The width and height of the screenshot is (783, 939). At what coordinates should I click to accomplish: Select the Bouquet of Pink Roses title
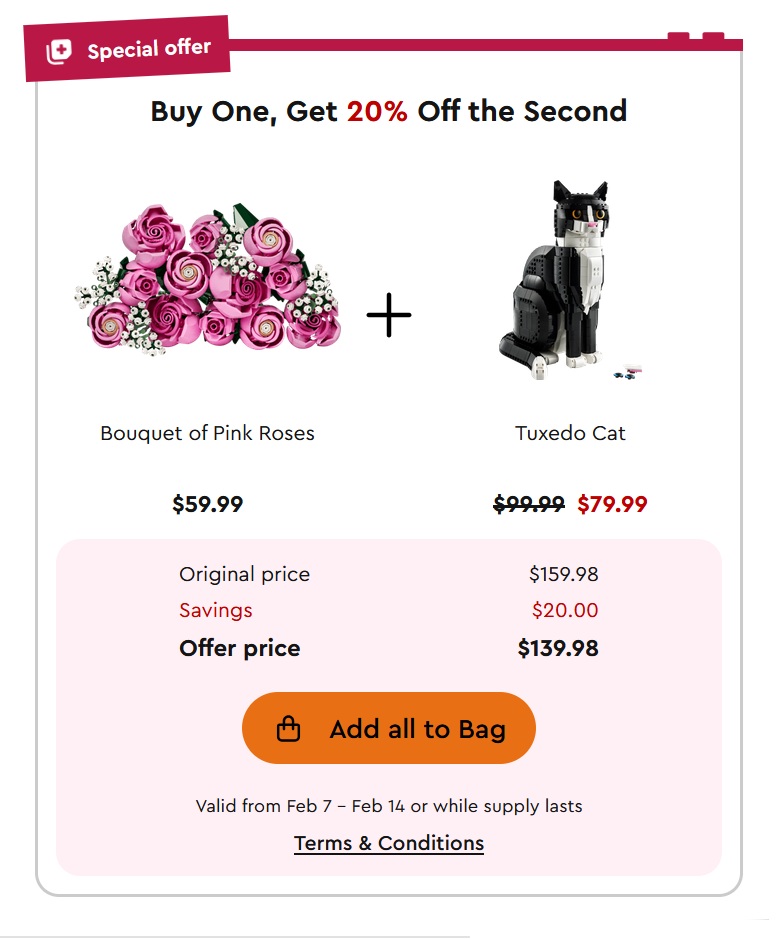[x=207, y=433]
